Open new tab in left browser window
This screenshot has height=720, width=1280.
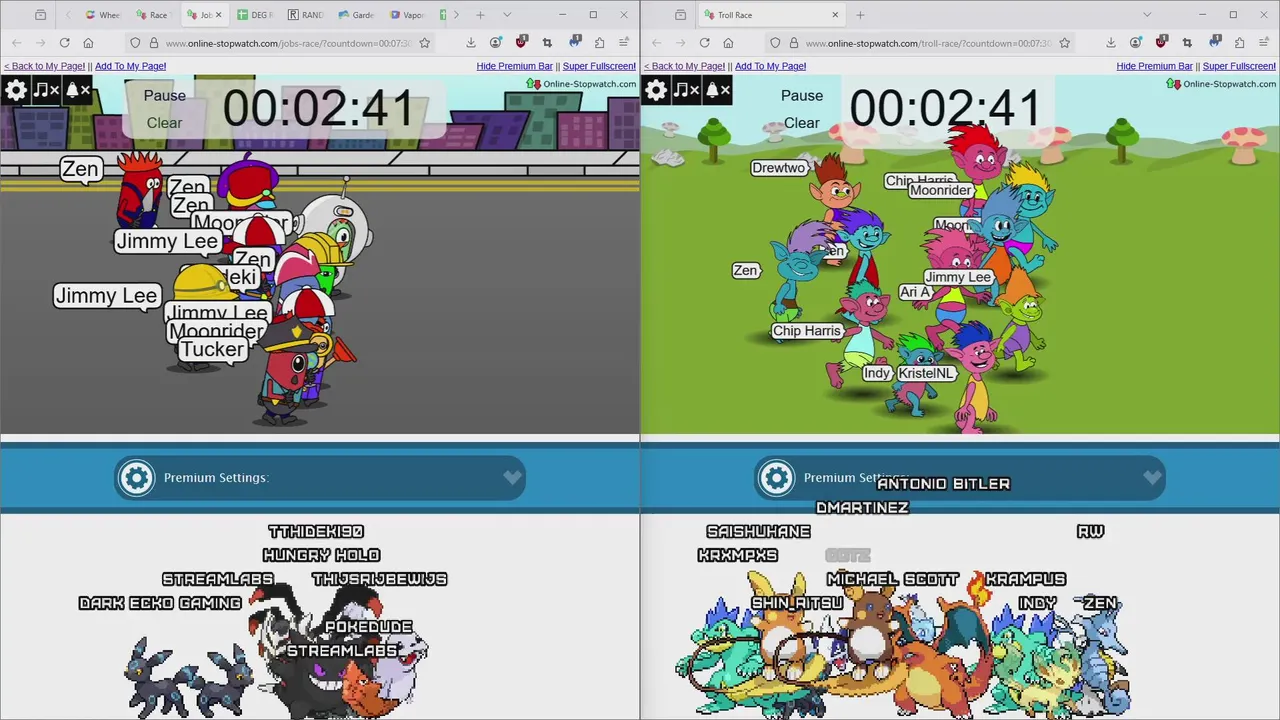(x=480, y=15)
